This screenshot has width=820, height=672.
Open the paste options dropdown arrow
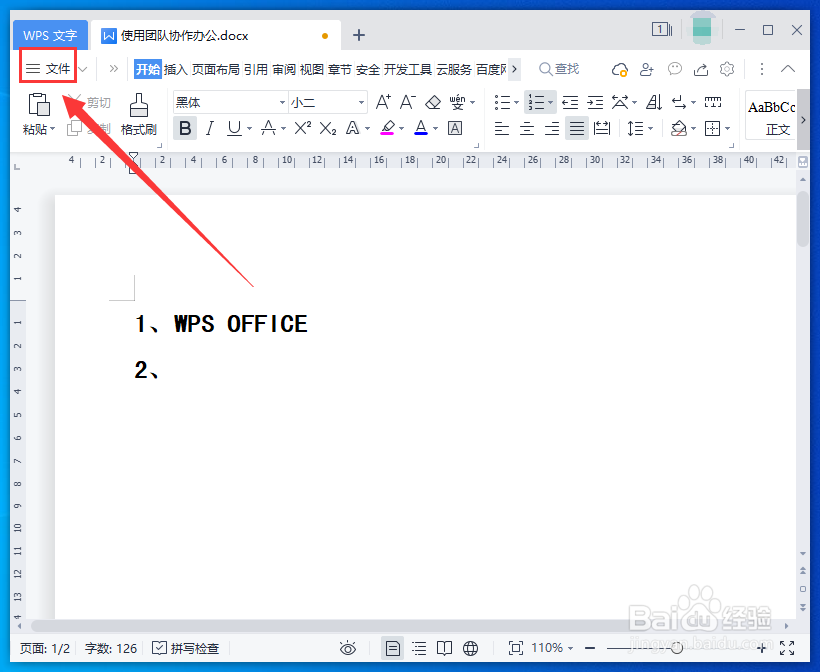click(x=52, y=129)
